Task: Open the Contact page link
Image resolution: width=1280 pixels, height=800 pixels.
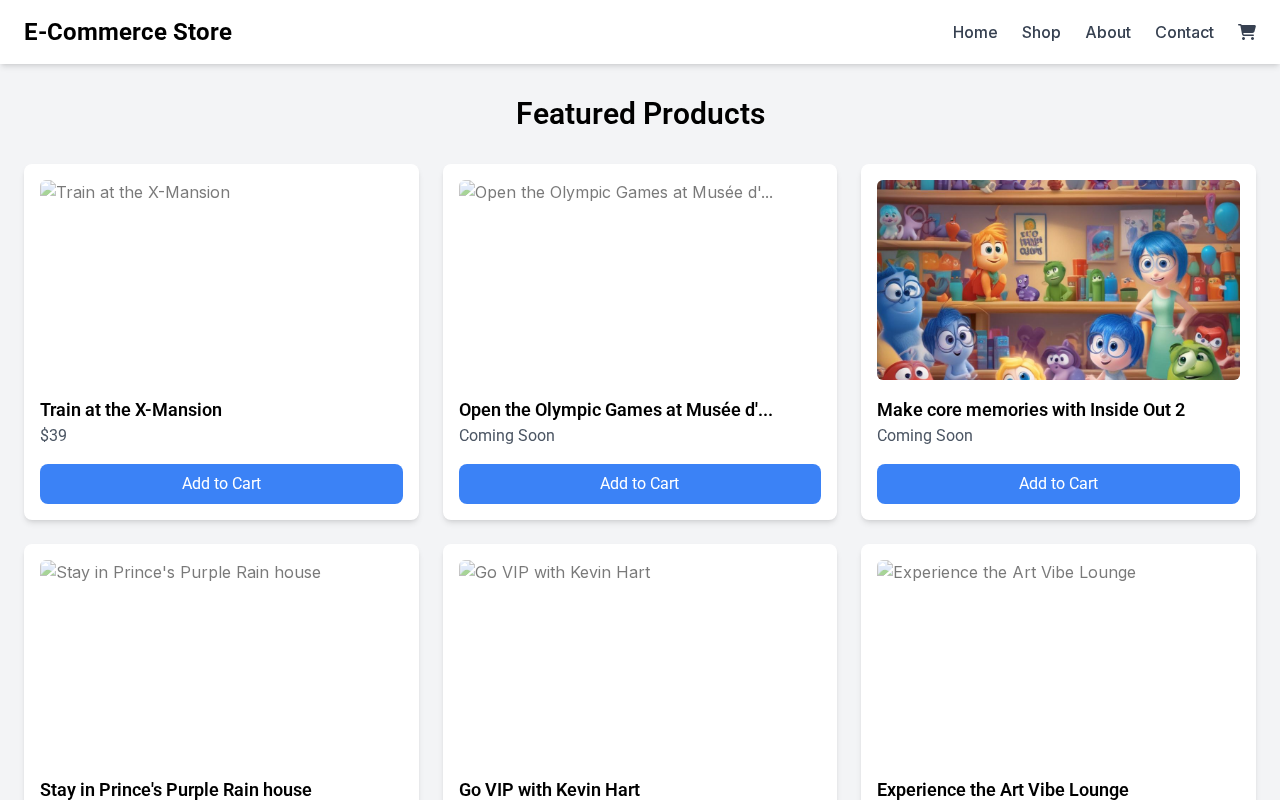Action: click(1184, 32)
